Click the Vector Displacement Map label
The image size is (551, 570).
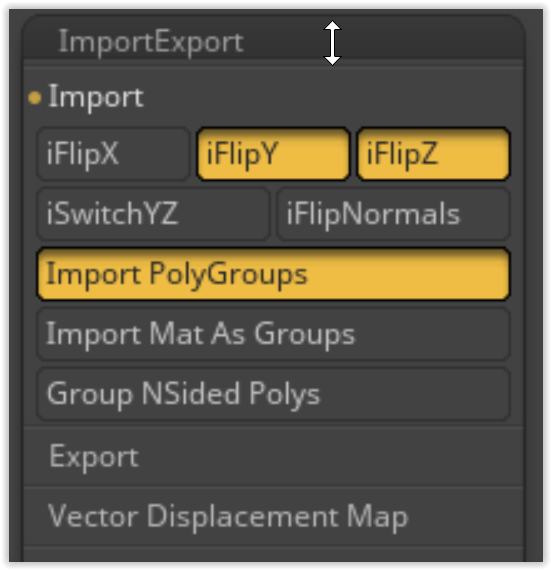pos(228,517)
